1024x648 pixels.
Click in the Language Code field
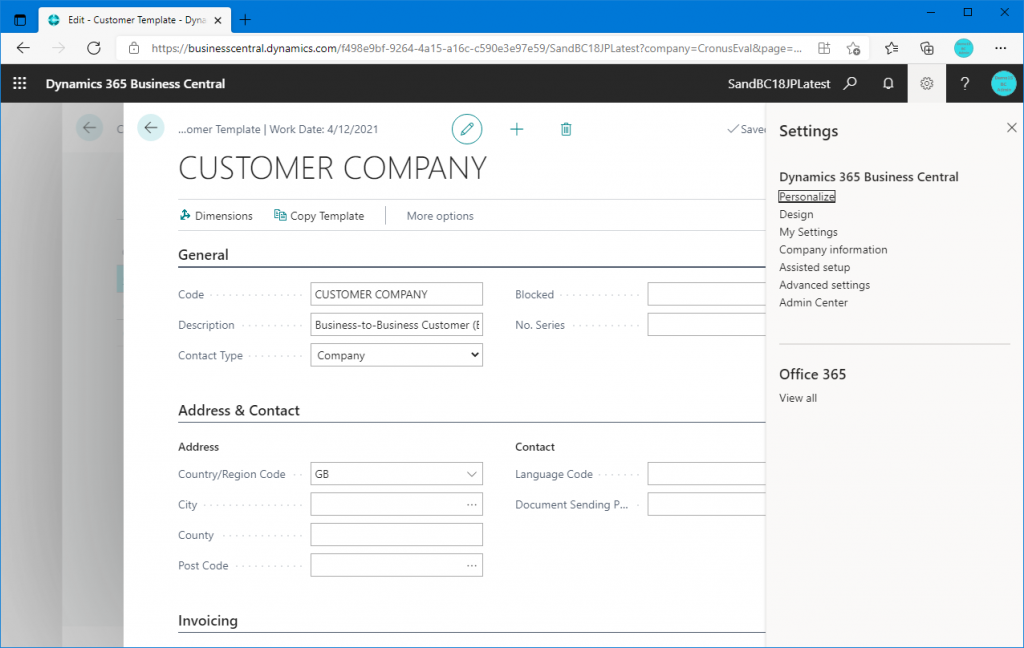[706, 474]
